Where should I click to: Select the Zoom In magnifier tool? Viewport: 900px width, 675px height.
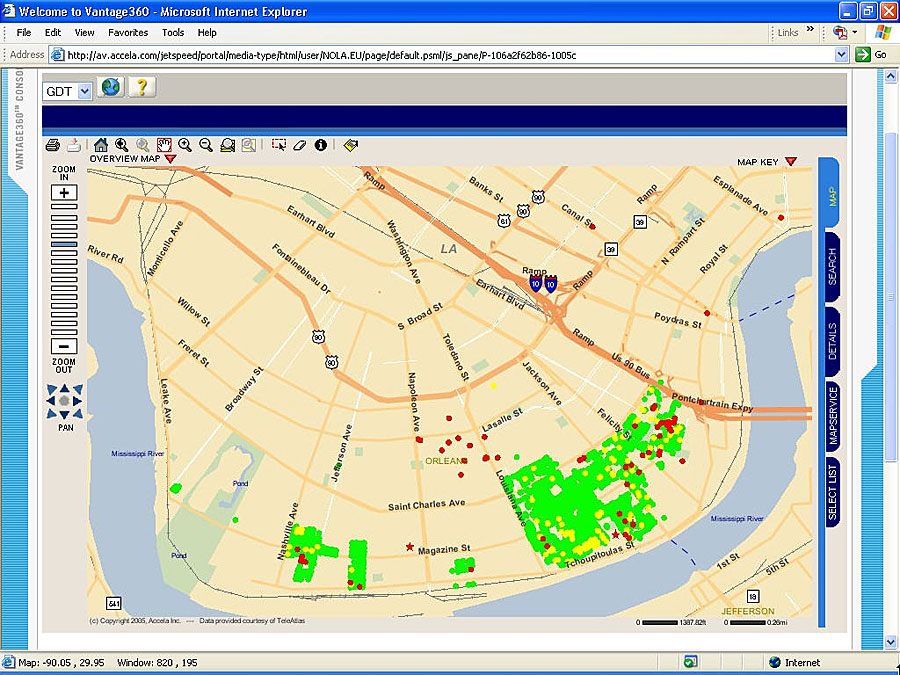click(184, 145)
